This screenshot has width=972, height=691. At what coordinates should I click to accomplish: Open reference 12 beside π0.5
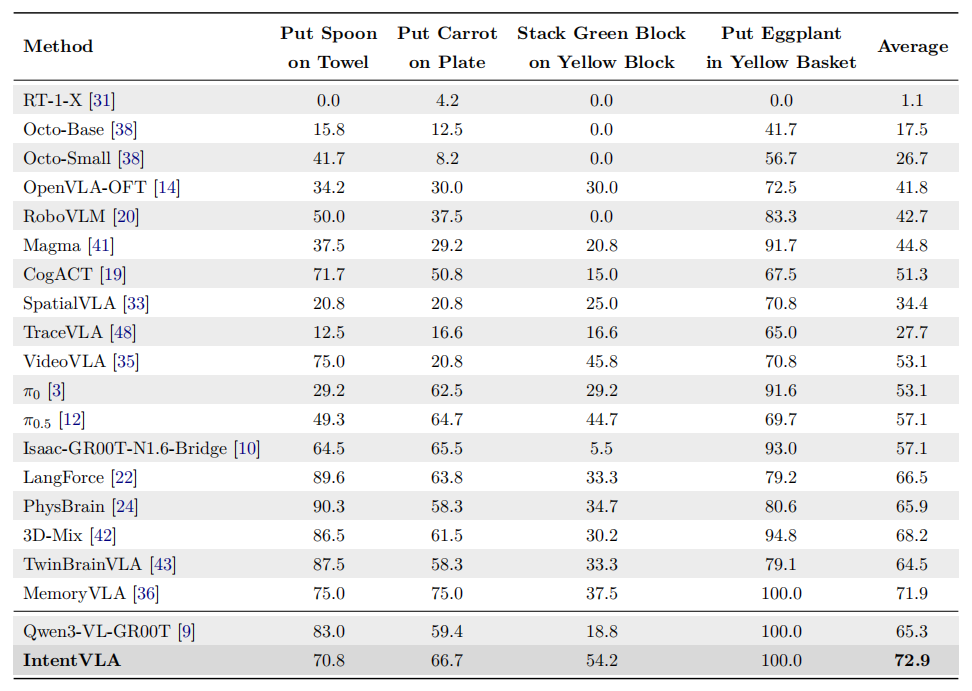click(x=72, y=420)
